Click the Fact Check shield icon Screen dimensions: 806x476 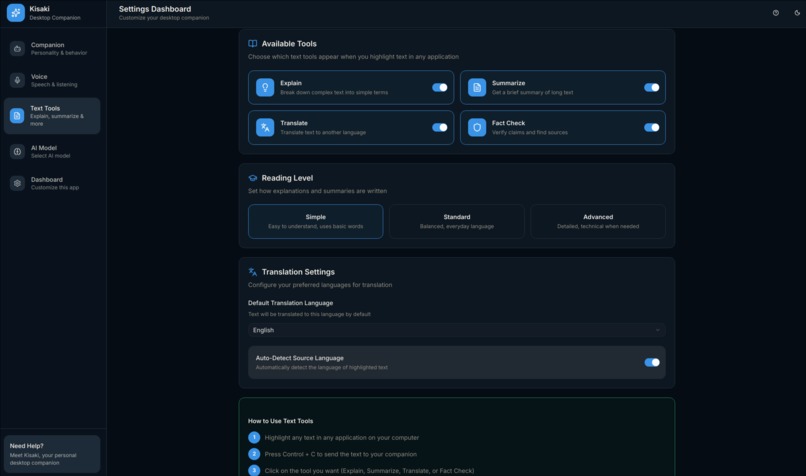(x=477, y=127)
